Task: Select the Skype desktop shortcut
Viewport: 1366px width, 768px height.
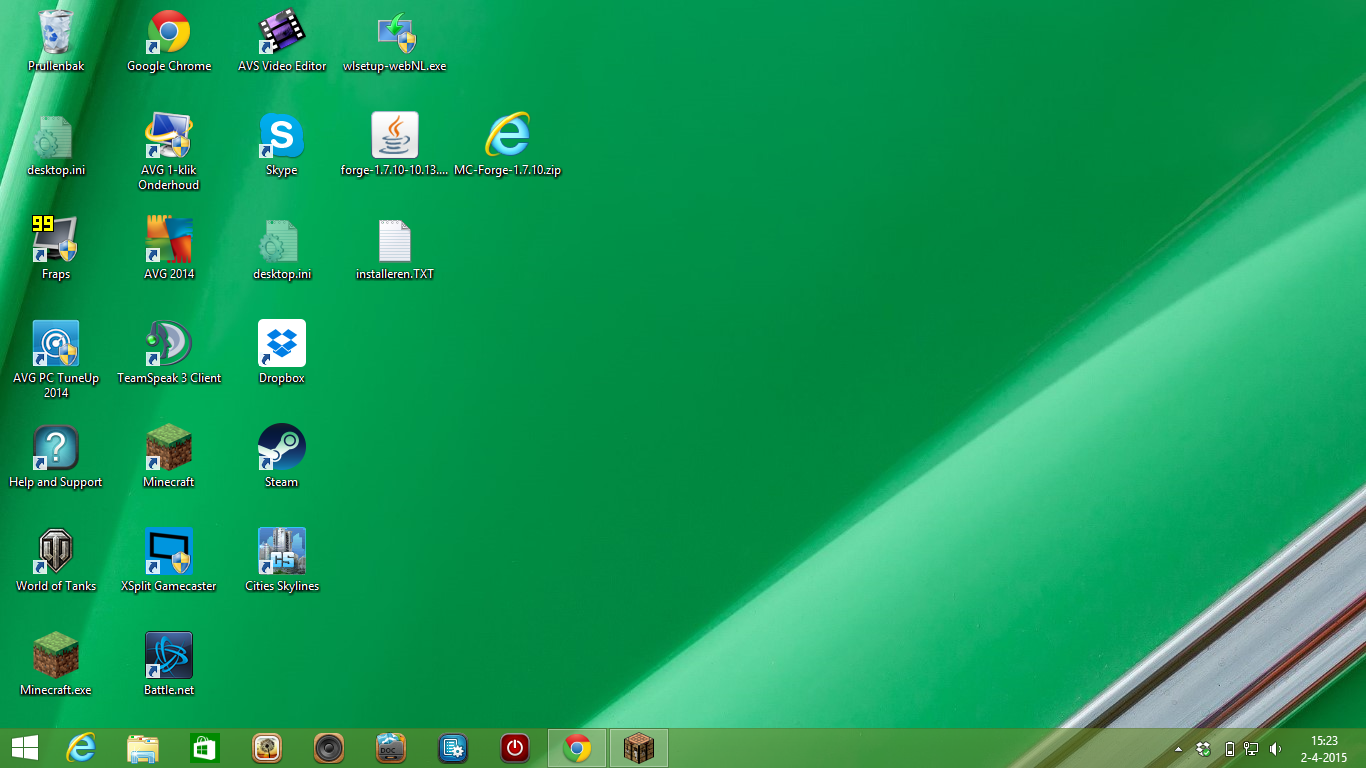Action: click(282, 145)
